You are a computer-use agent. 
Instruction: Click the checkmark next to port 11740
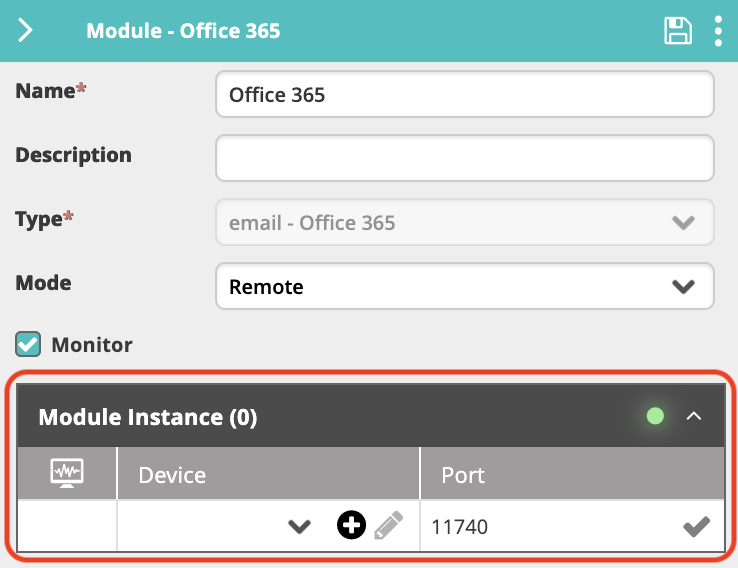[697, 526]
